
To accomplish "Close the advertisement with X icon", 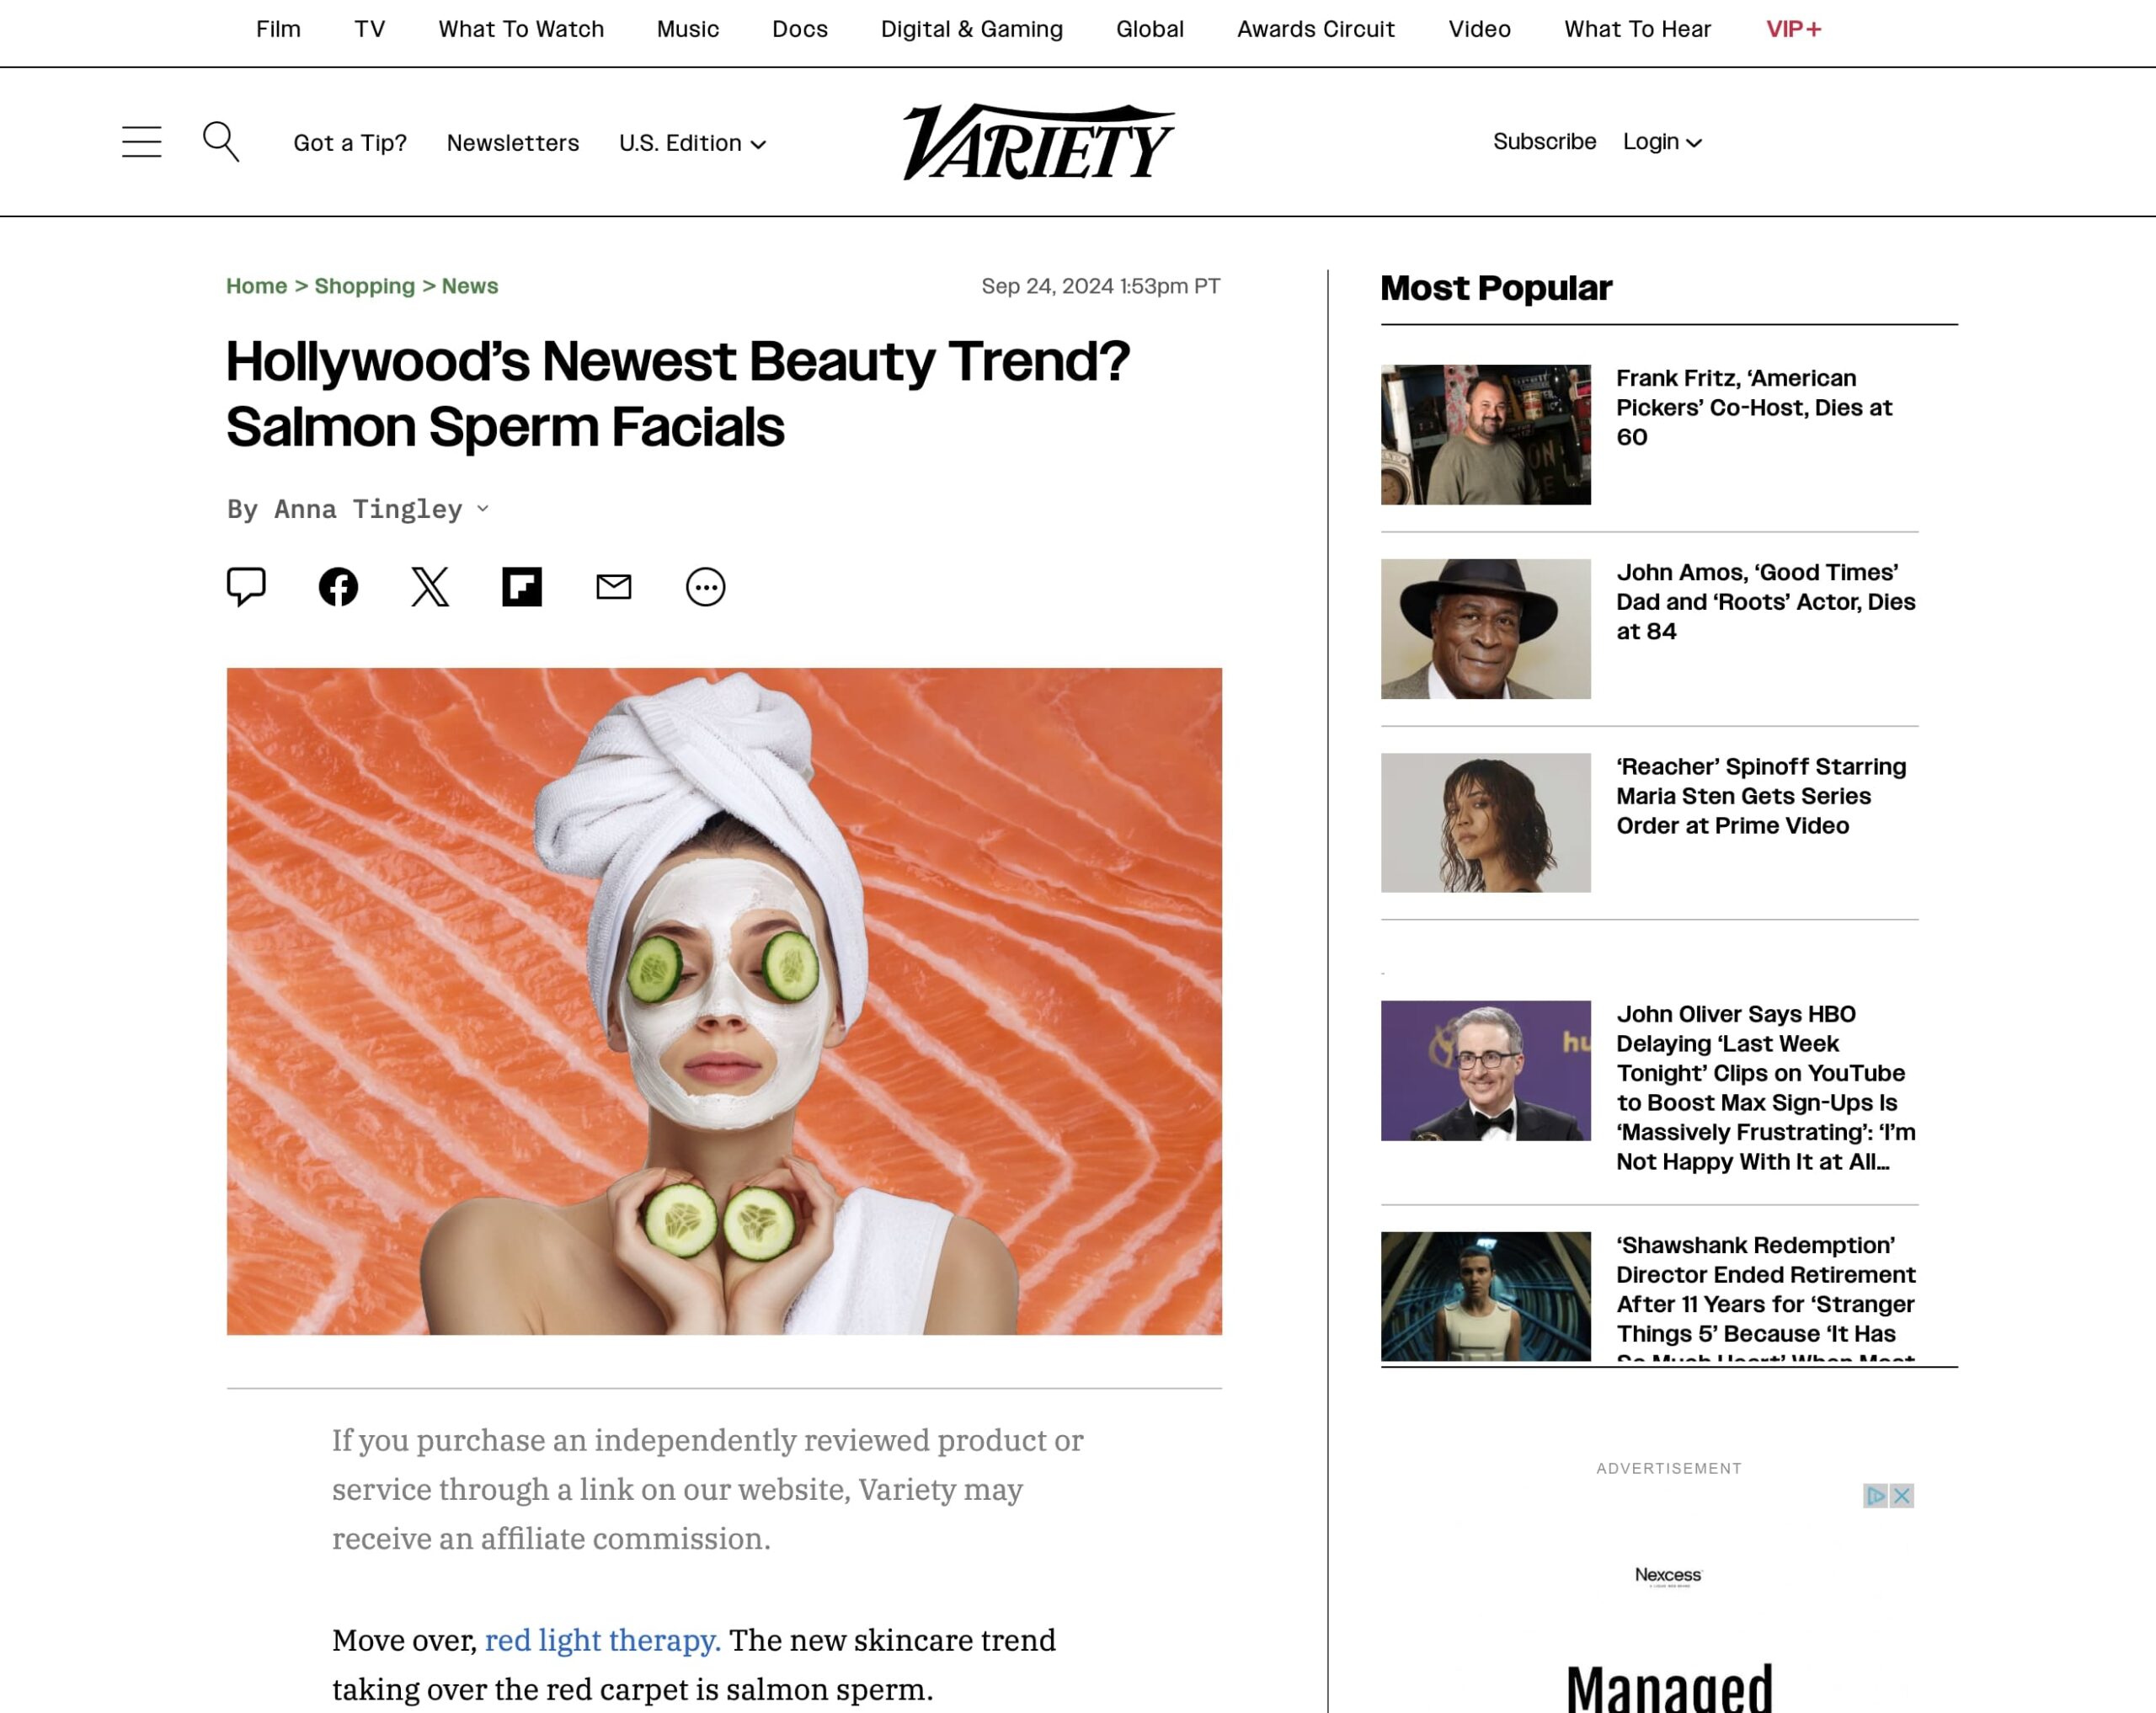I will [x=1902, y=1495].
